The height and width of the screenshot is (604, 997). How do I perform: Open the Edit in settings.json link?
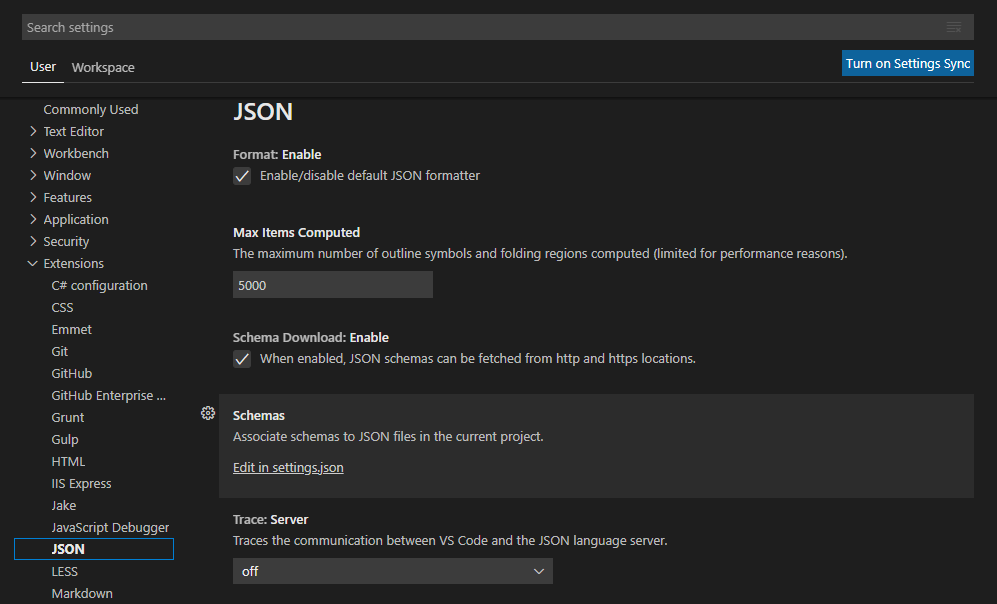288,467
